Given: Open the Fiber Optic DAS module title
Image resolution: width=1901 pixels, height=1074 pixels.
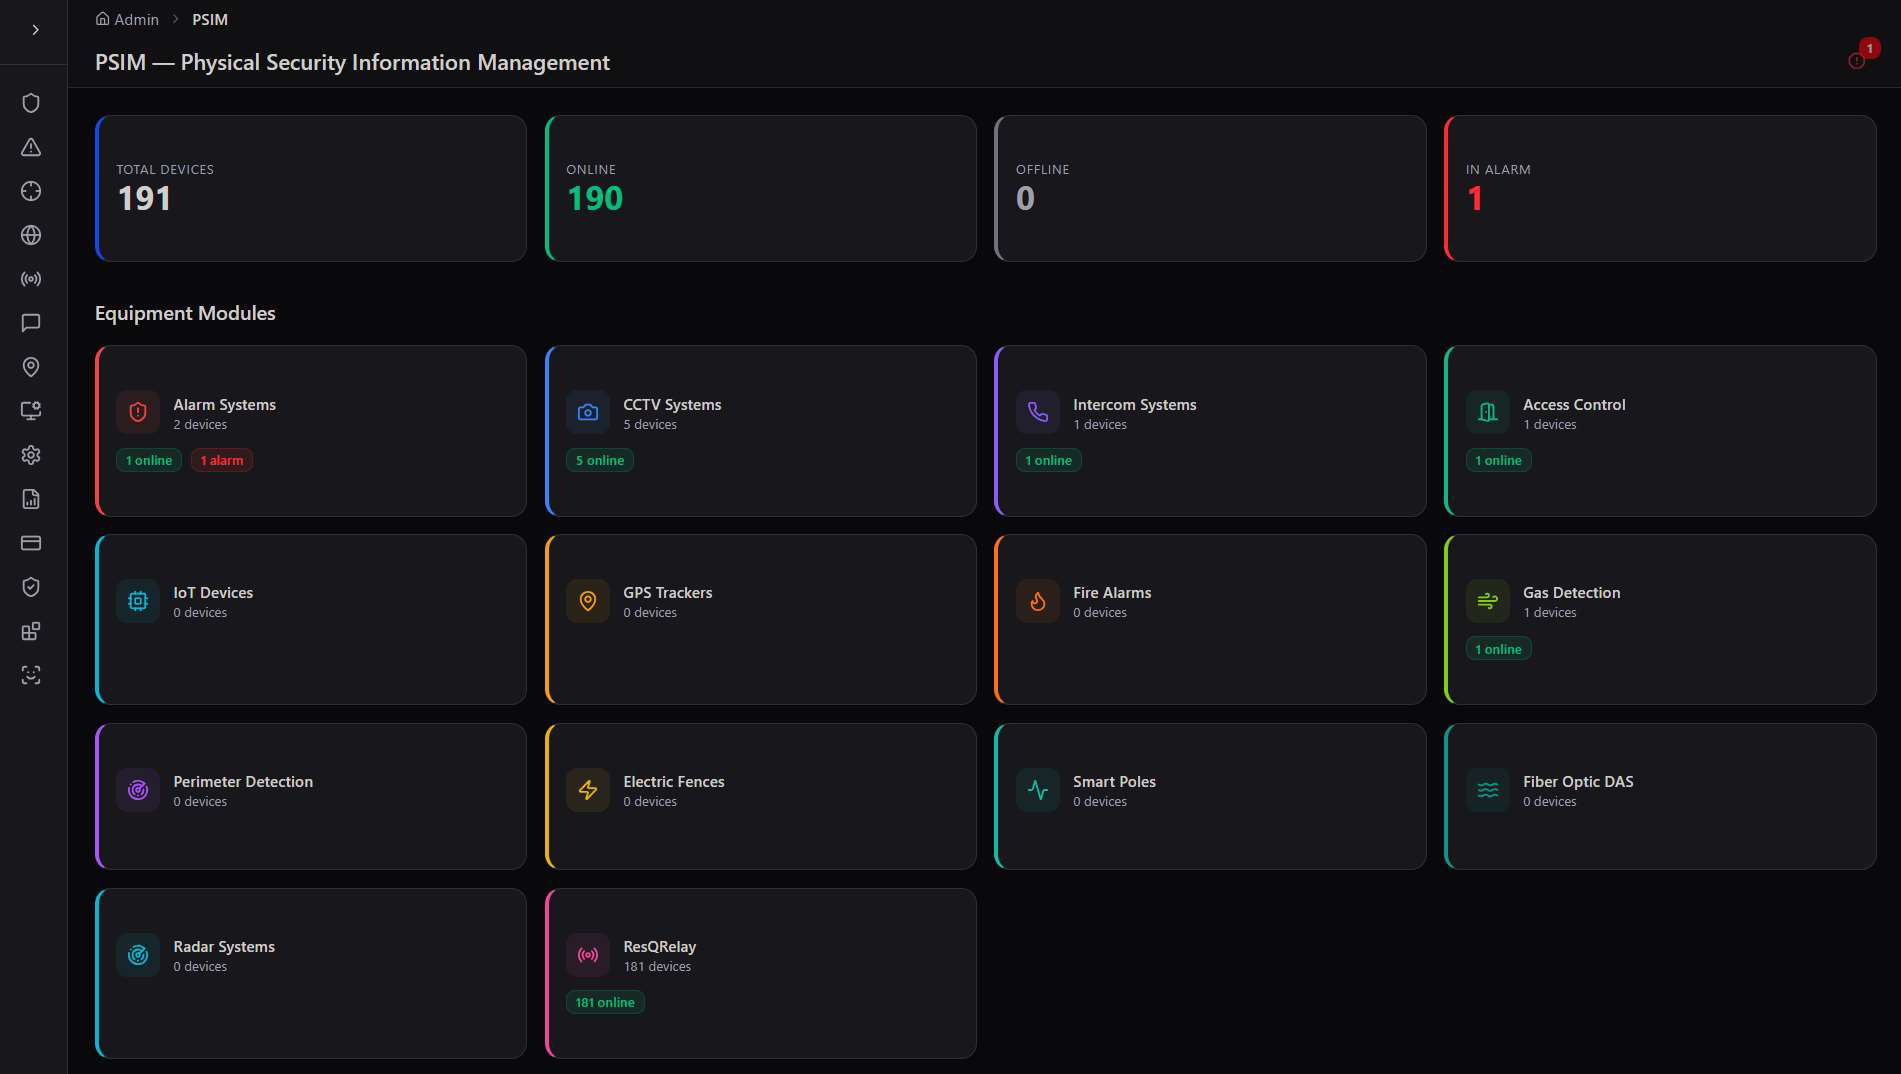Looking at the screenshot, I should pyautogui.click(x=1578, y=781).
